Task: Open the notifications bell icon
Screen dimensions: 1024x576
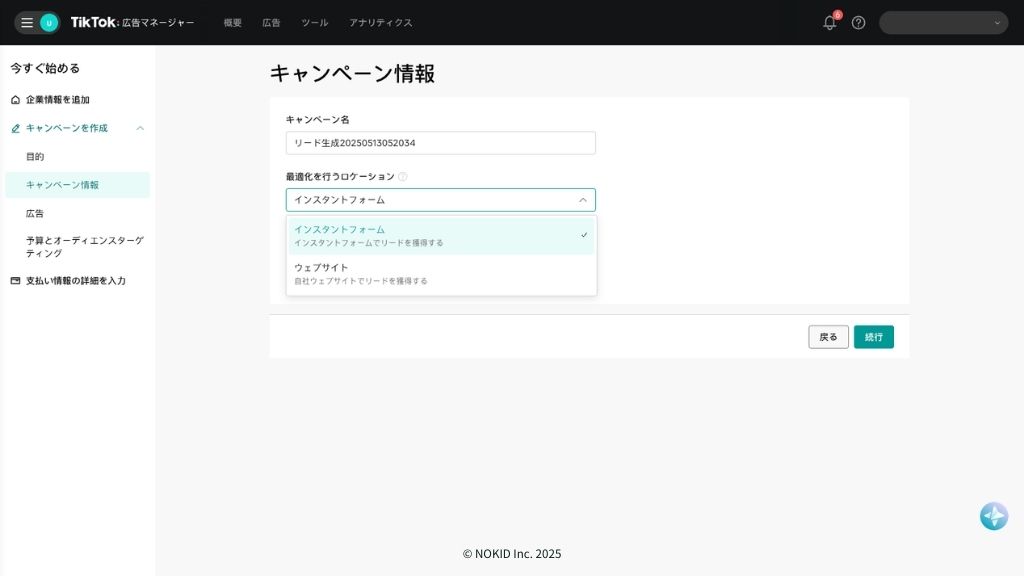Action: pos(830,22)
